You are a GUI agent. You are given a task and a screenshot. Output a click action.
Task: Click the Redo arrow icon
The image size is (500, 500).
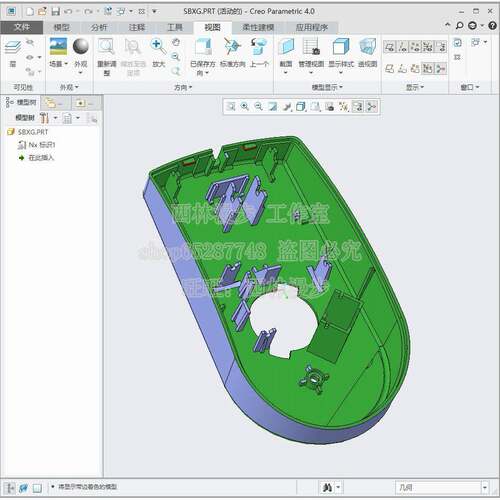point(88,12)
